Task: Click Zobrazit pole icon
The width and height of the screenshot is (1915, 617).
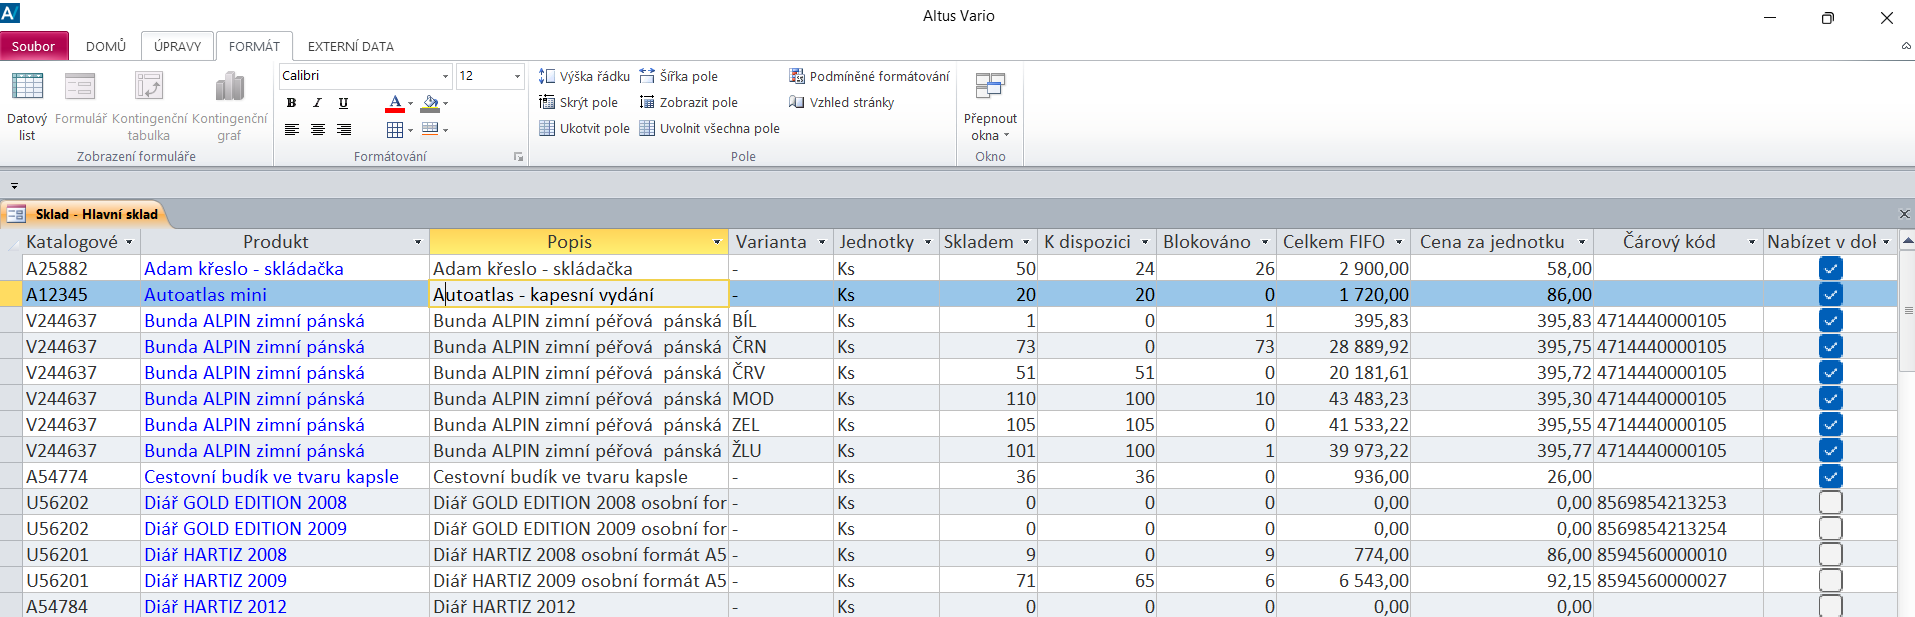Action: click(x=647, y=102)
